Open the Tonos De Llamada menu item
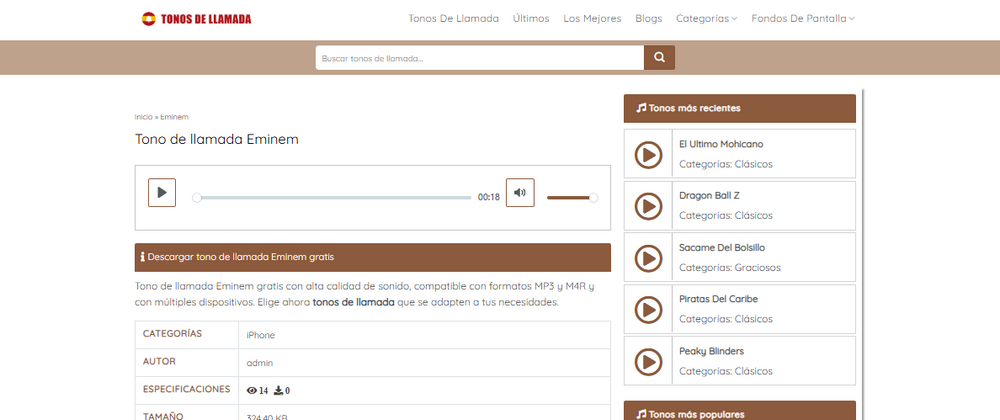1000x420 pixels. (453, 18)
